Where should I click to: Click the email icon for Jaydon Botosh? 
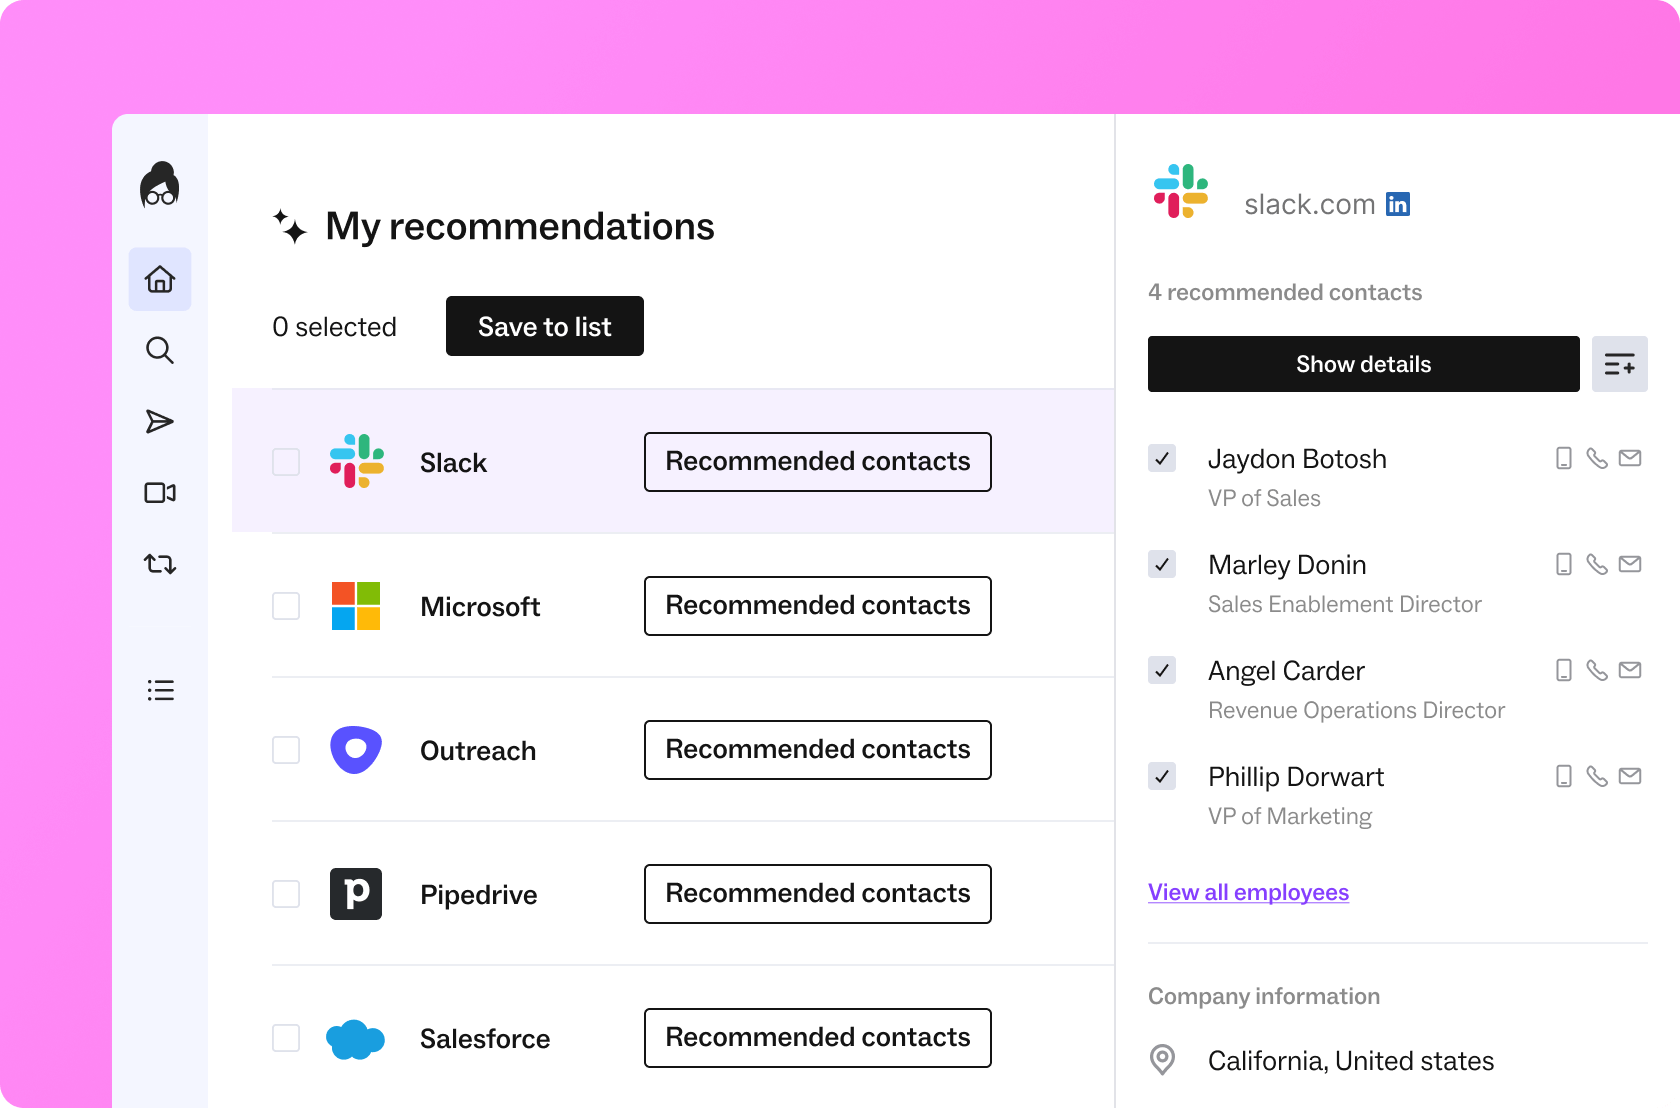[1630, 458]
